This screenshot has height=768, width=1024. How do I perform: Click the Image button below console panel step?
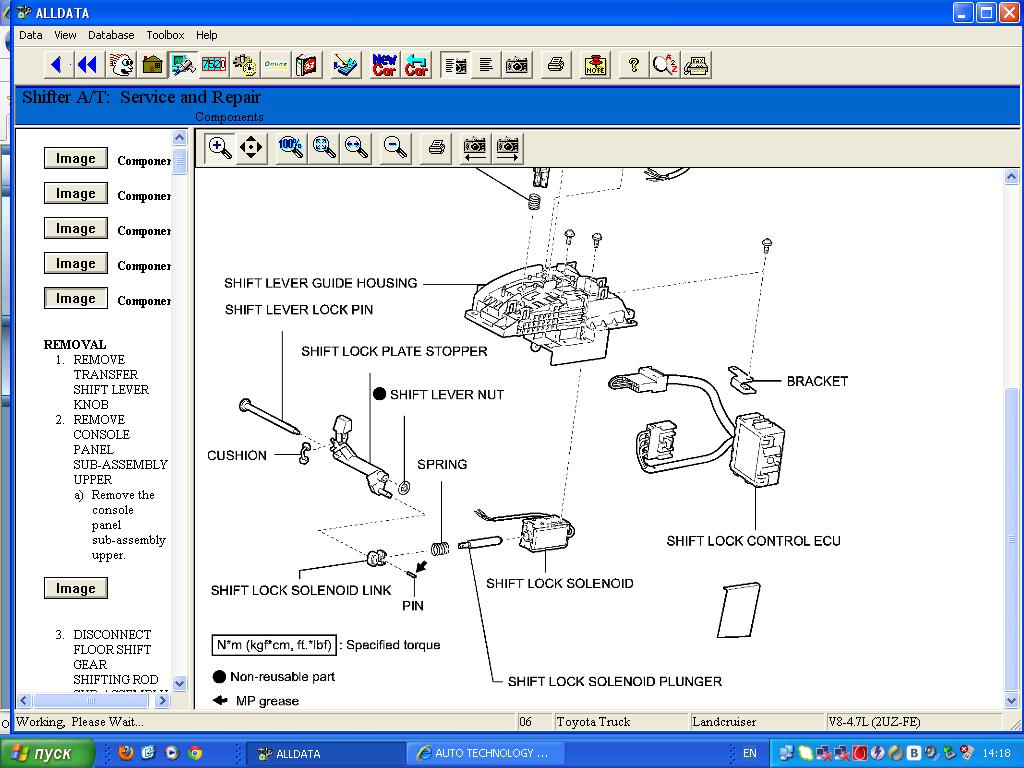(x=76, y=588)
